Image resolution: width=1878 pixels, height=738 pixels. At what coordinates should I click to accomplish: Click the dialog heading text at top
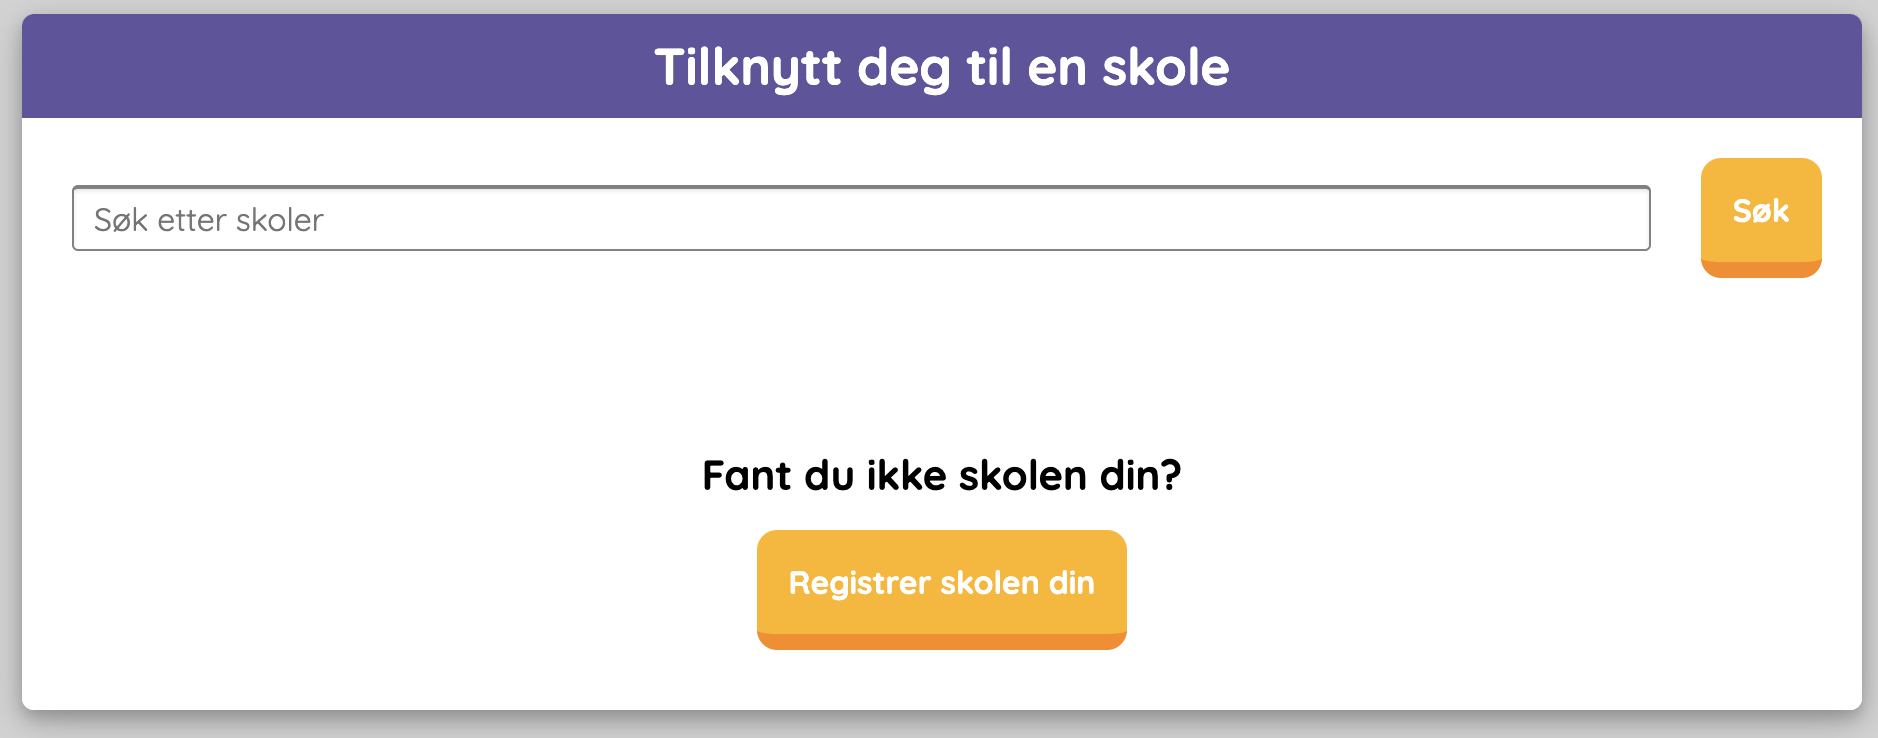click(x=941, y=67)
